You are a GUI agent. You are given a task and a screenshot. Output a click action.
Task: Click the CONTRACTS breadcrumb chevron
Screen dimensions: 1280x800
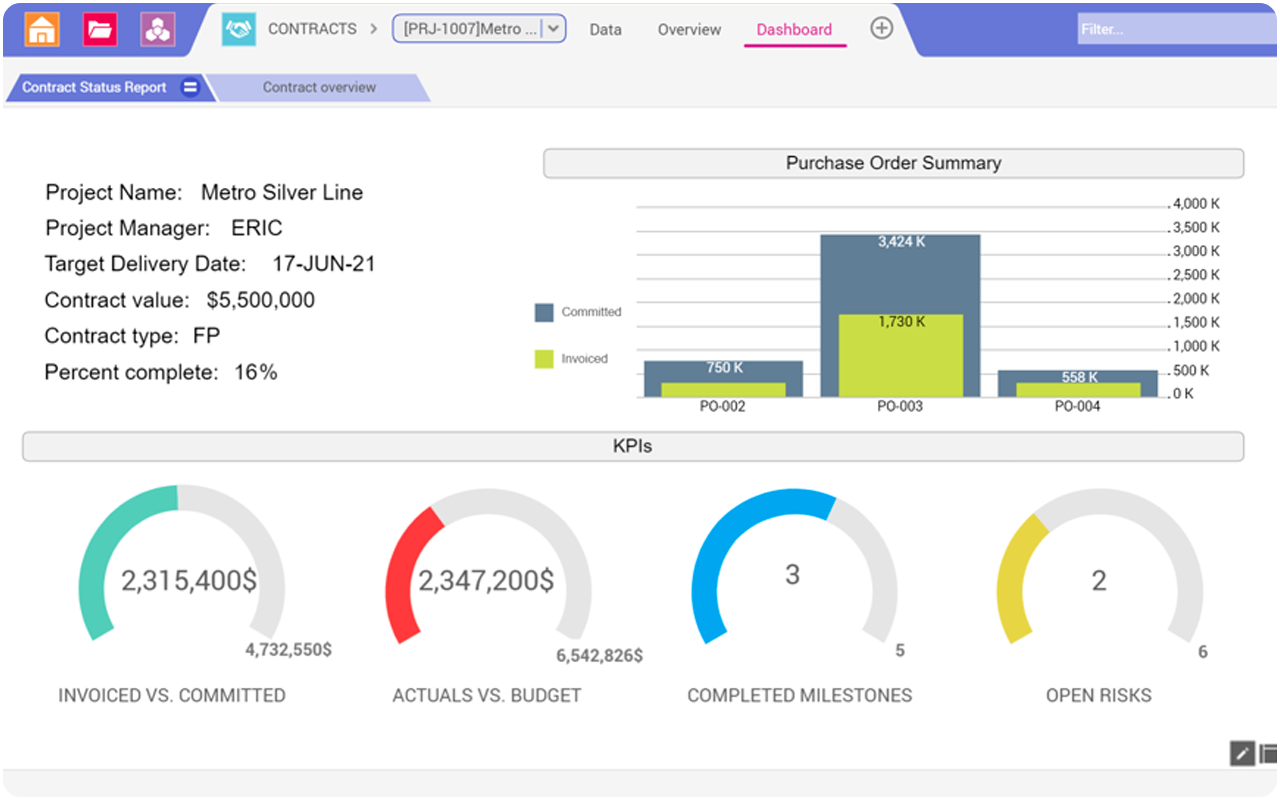pyautogui.click(x=375, y=29)
